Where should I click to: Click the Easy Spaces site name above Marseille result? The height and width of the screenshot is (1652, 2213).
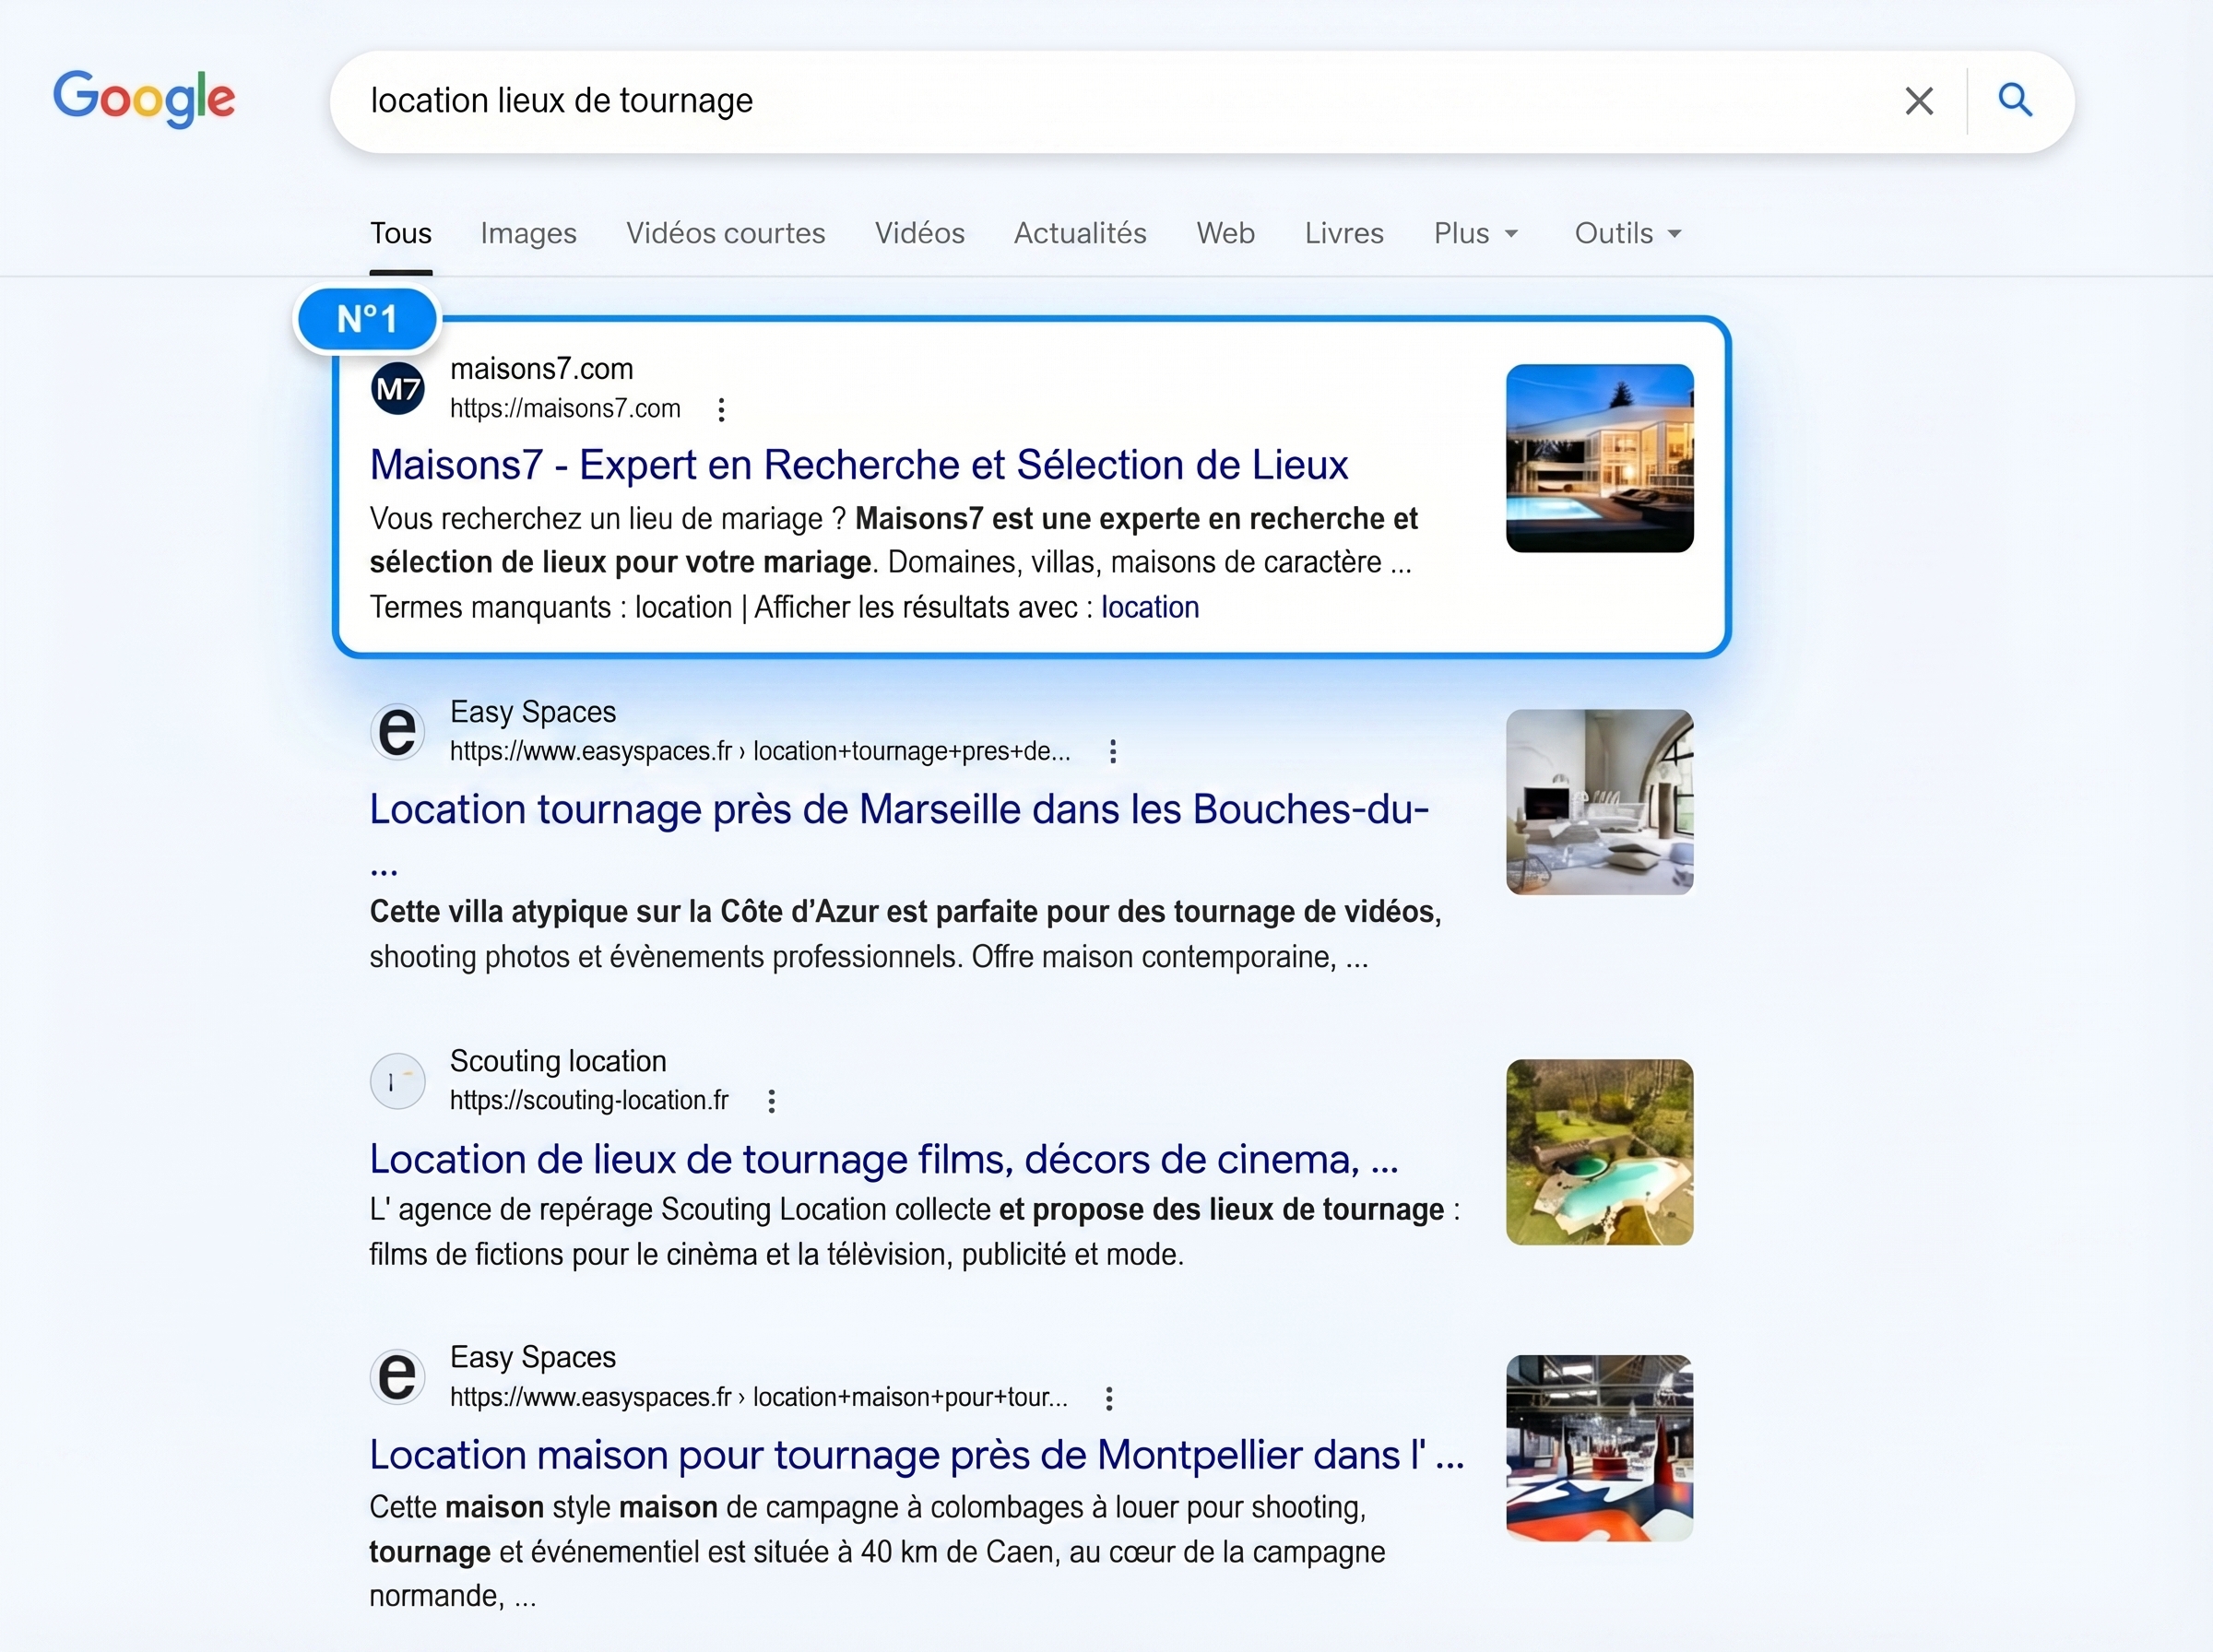click(532, 712)
